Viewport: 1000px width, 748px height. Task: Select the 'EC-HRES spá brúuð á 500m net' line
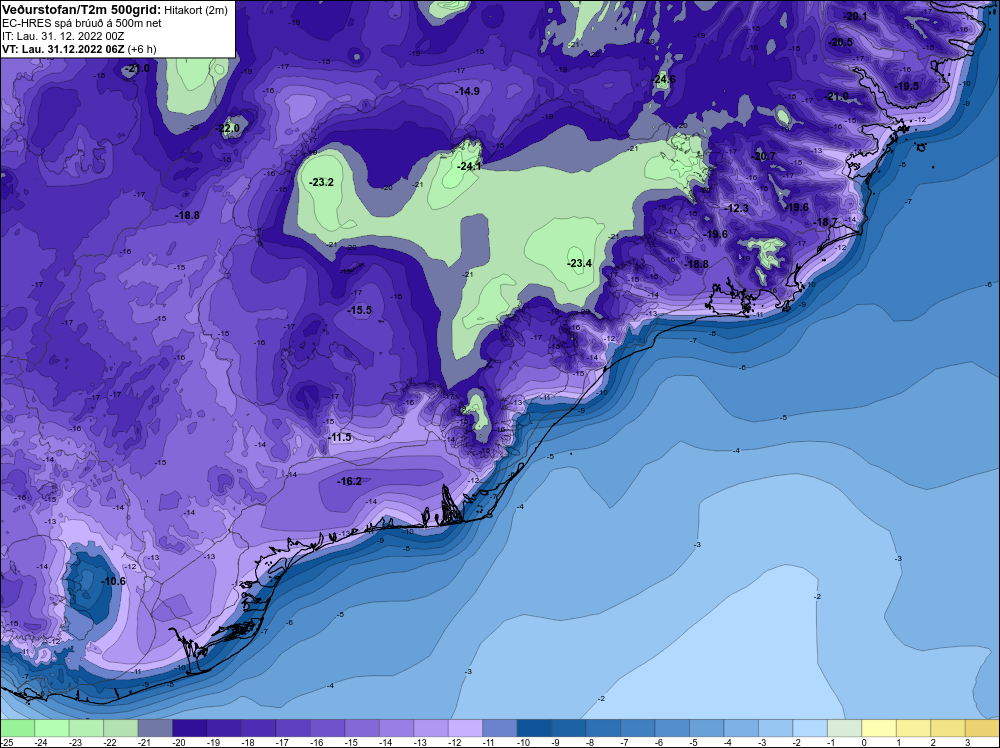click(82, 23)
